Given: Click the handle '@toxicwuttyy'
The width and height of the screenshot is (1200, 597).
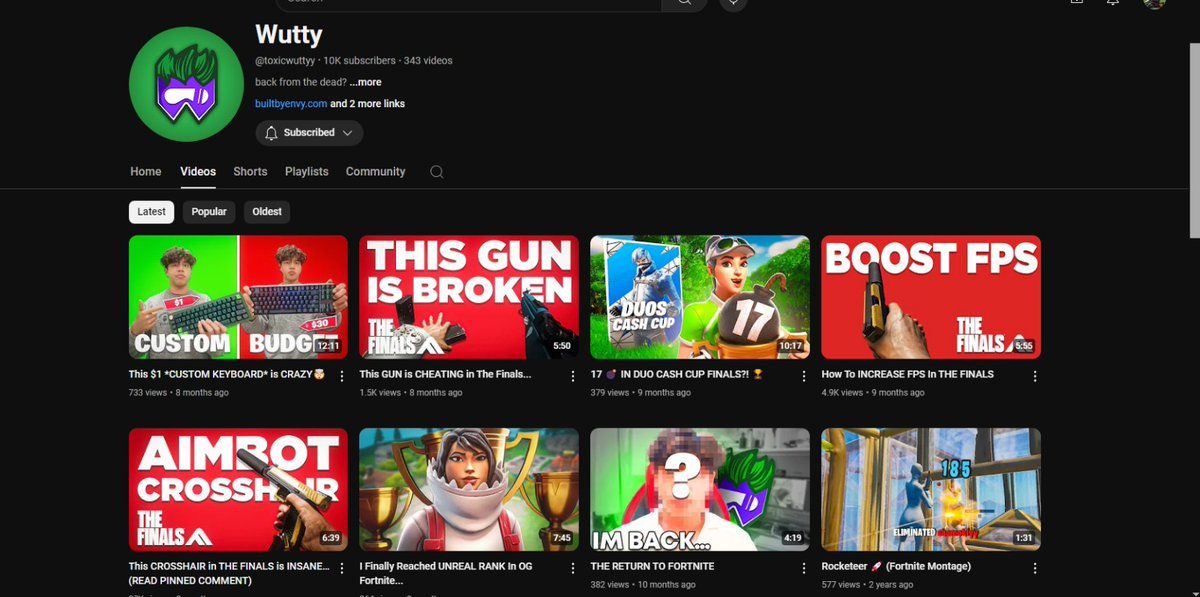Looking at the screenshot, I should pos(285,61).
